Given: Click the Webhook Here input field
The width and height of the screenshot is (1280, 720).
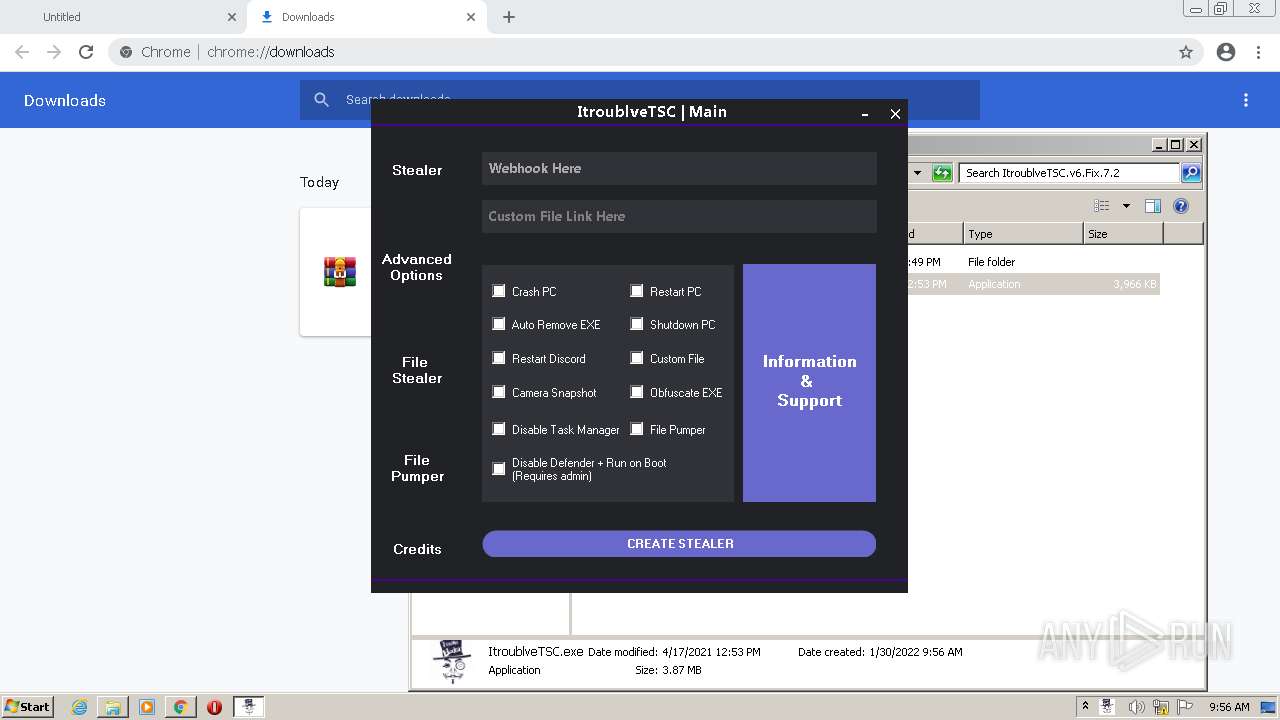Looking at the screenshot, I should 679,168.
